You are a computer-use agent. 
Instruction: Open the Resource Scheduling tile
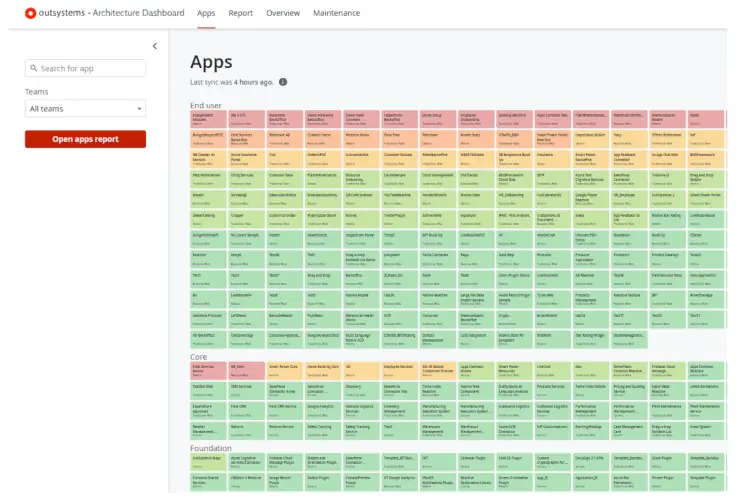click(361, 179)
